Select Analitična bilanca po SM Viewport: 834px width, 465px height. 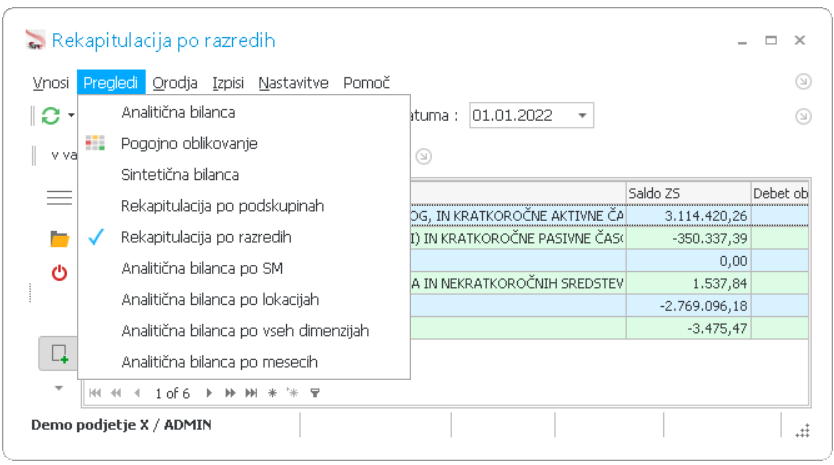pyautogui.click(x=244, y=268)
